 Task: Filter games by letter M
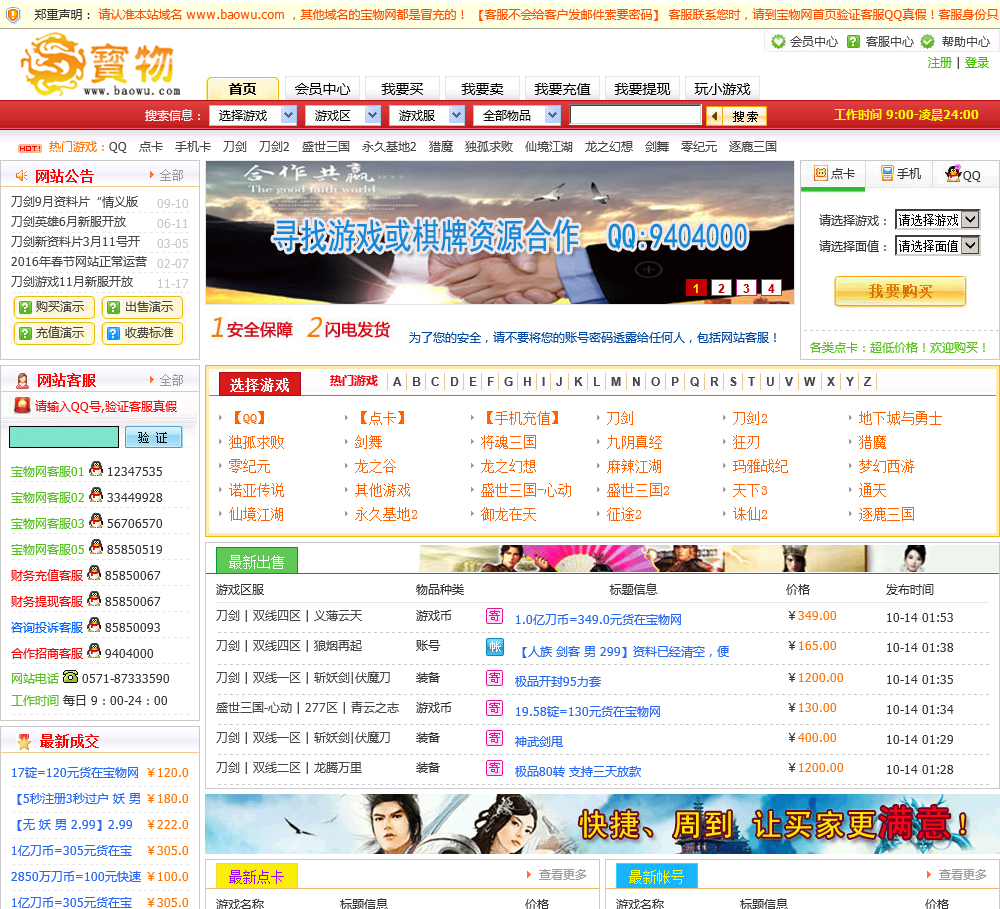[615, 381]
